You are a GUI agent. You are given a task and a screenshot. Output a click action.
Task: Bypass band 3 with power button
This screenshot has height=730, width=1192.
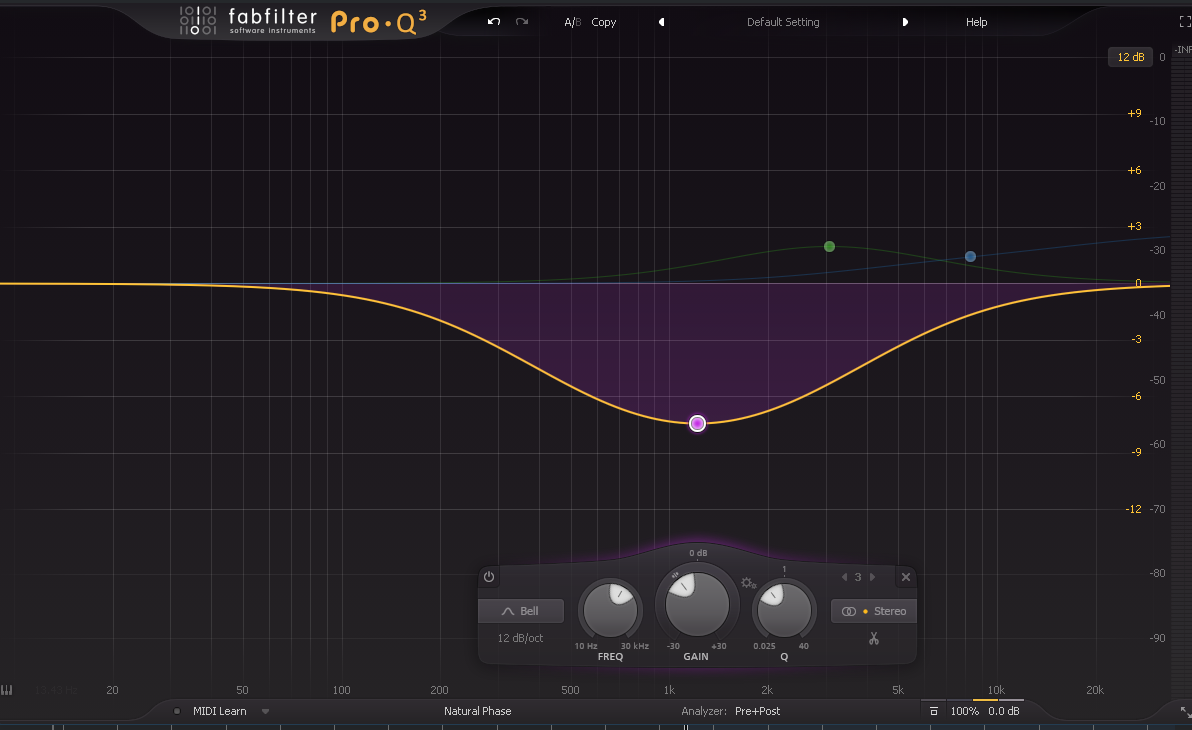(x=489, y=576)
